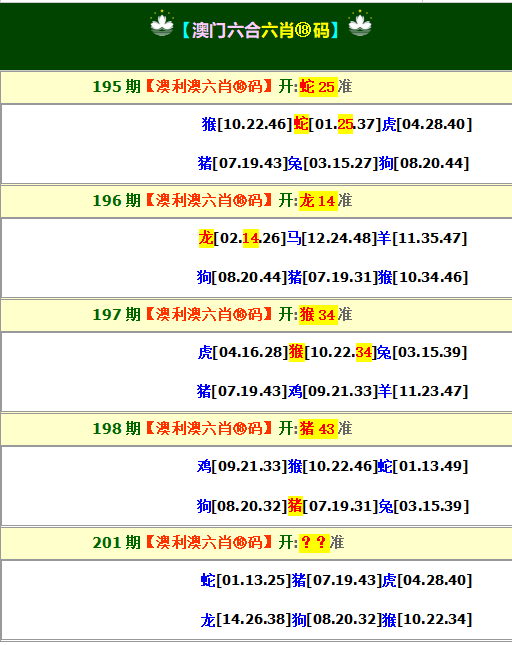512x645 pixels.
Task: Click 马[12.24.48] in the 196 period
Action: [x=331, y=238]
